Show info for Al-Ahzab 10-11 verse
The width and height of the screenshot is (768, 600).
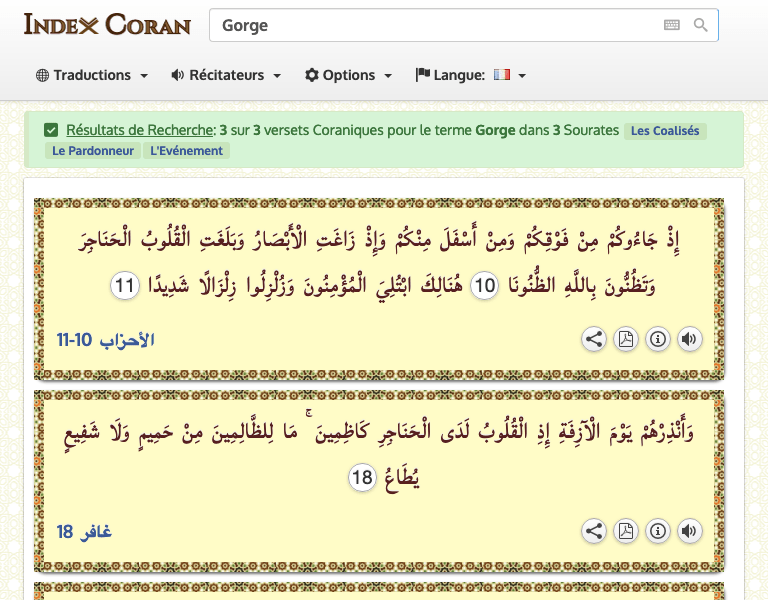pos(657,339)
